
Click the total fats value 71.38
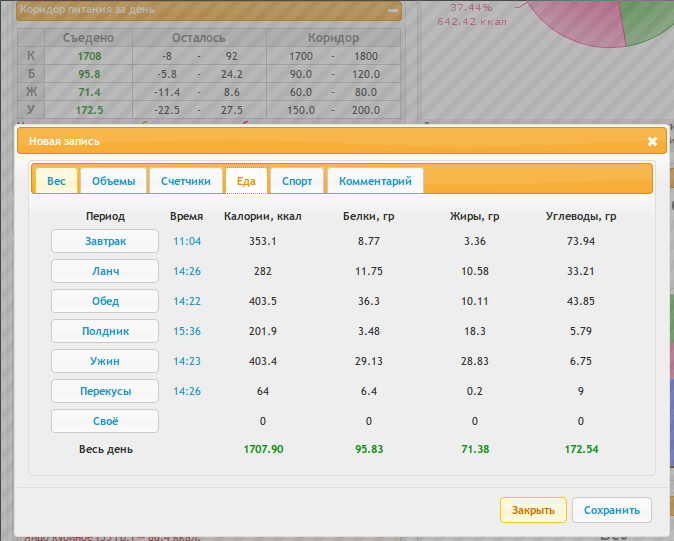tap(475, 449)
